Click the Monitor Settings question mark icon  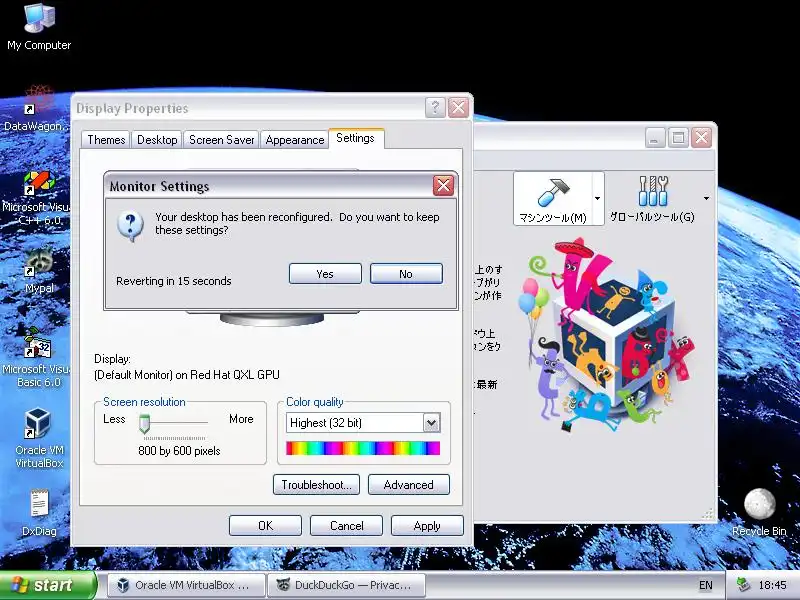(130, 225)
